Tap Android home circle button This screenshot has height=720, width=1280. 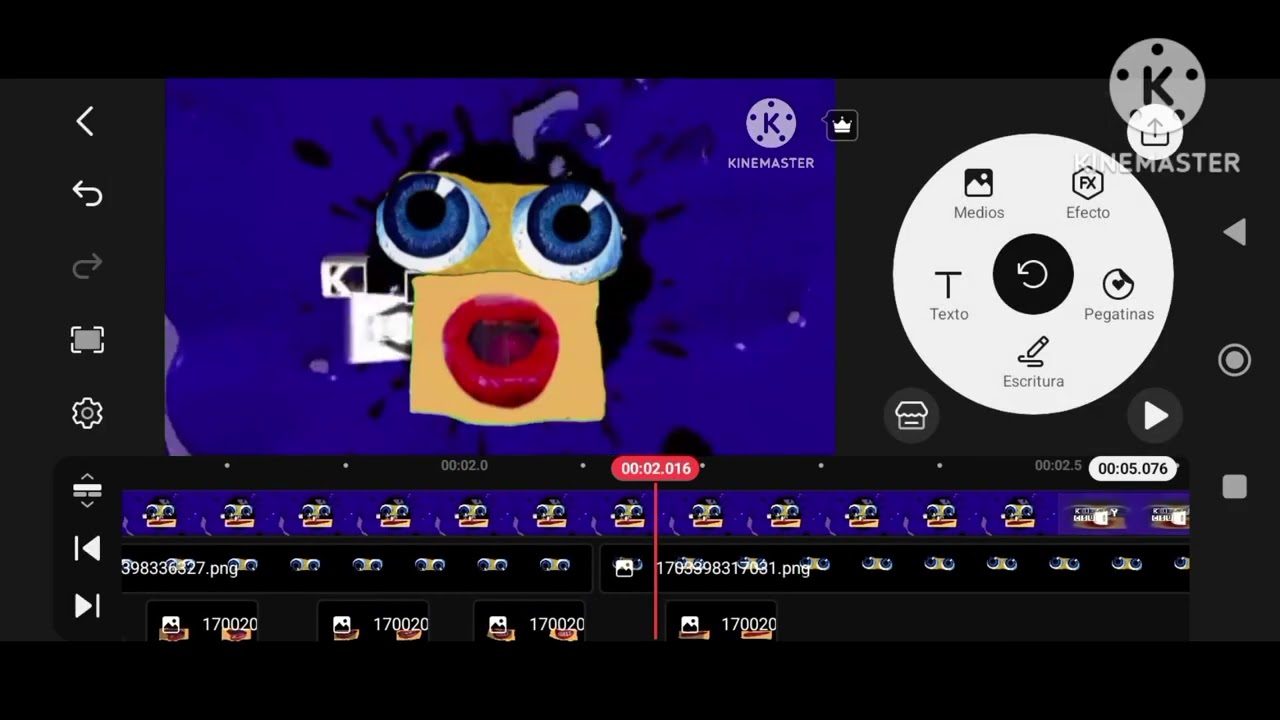point(1234,360)
